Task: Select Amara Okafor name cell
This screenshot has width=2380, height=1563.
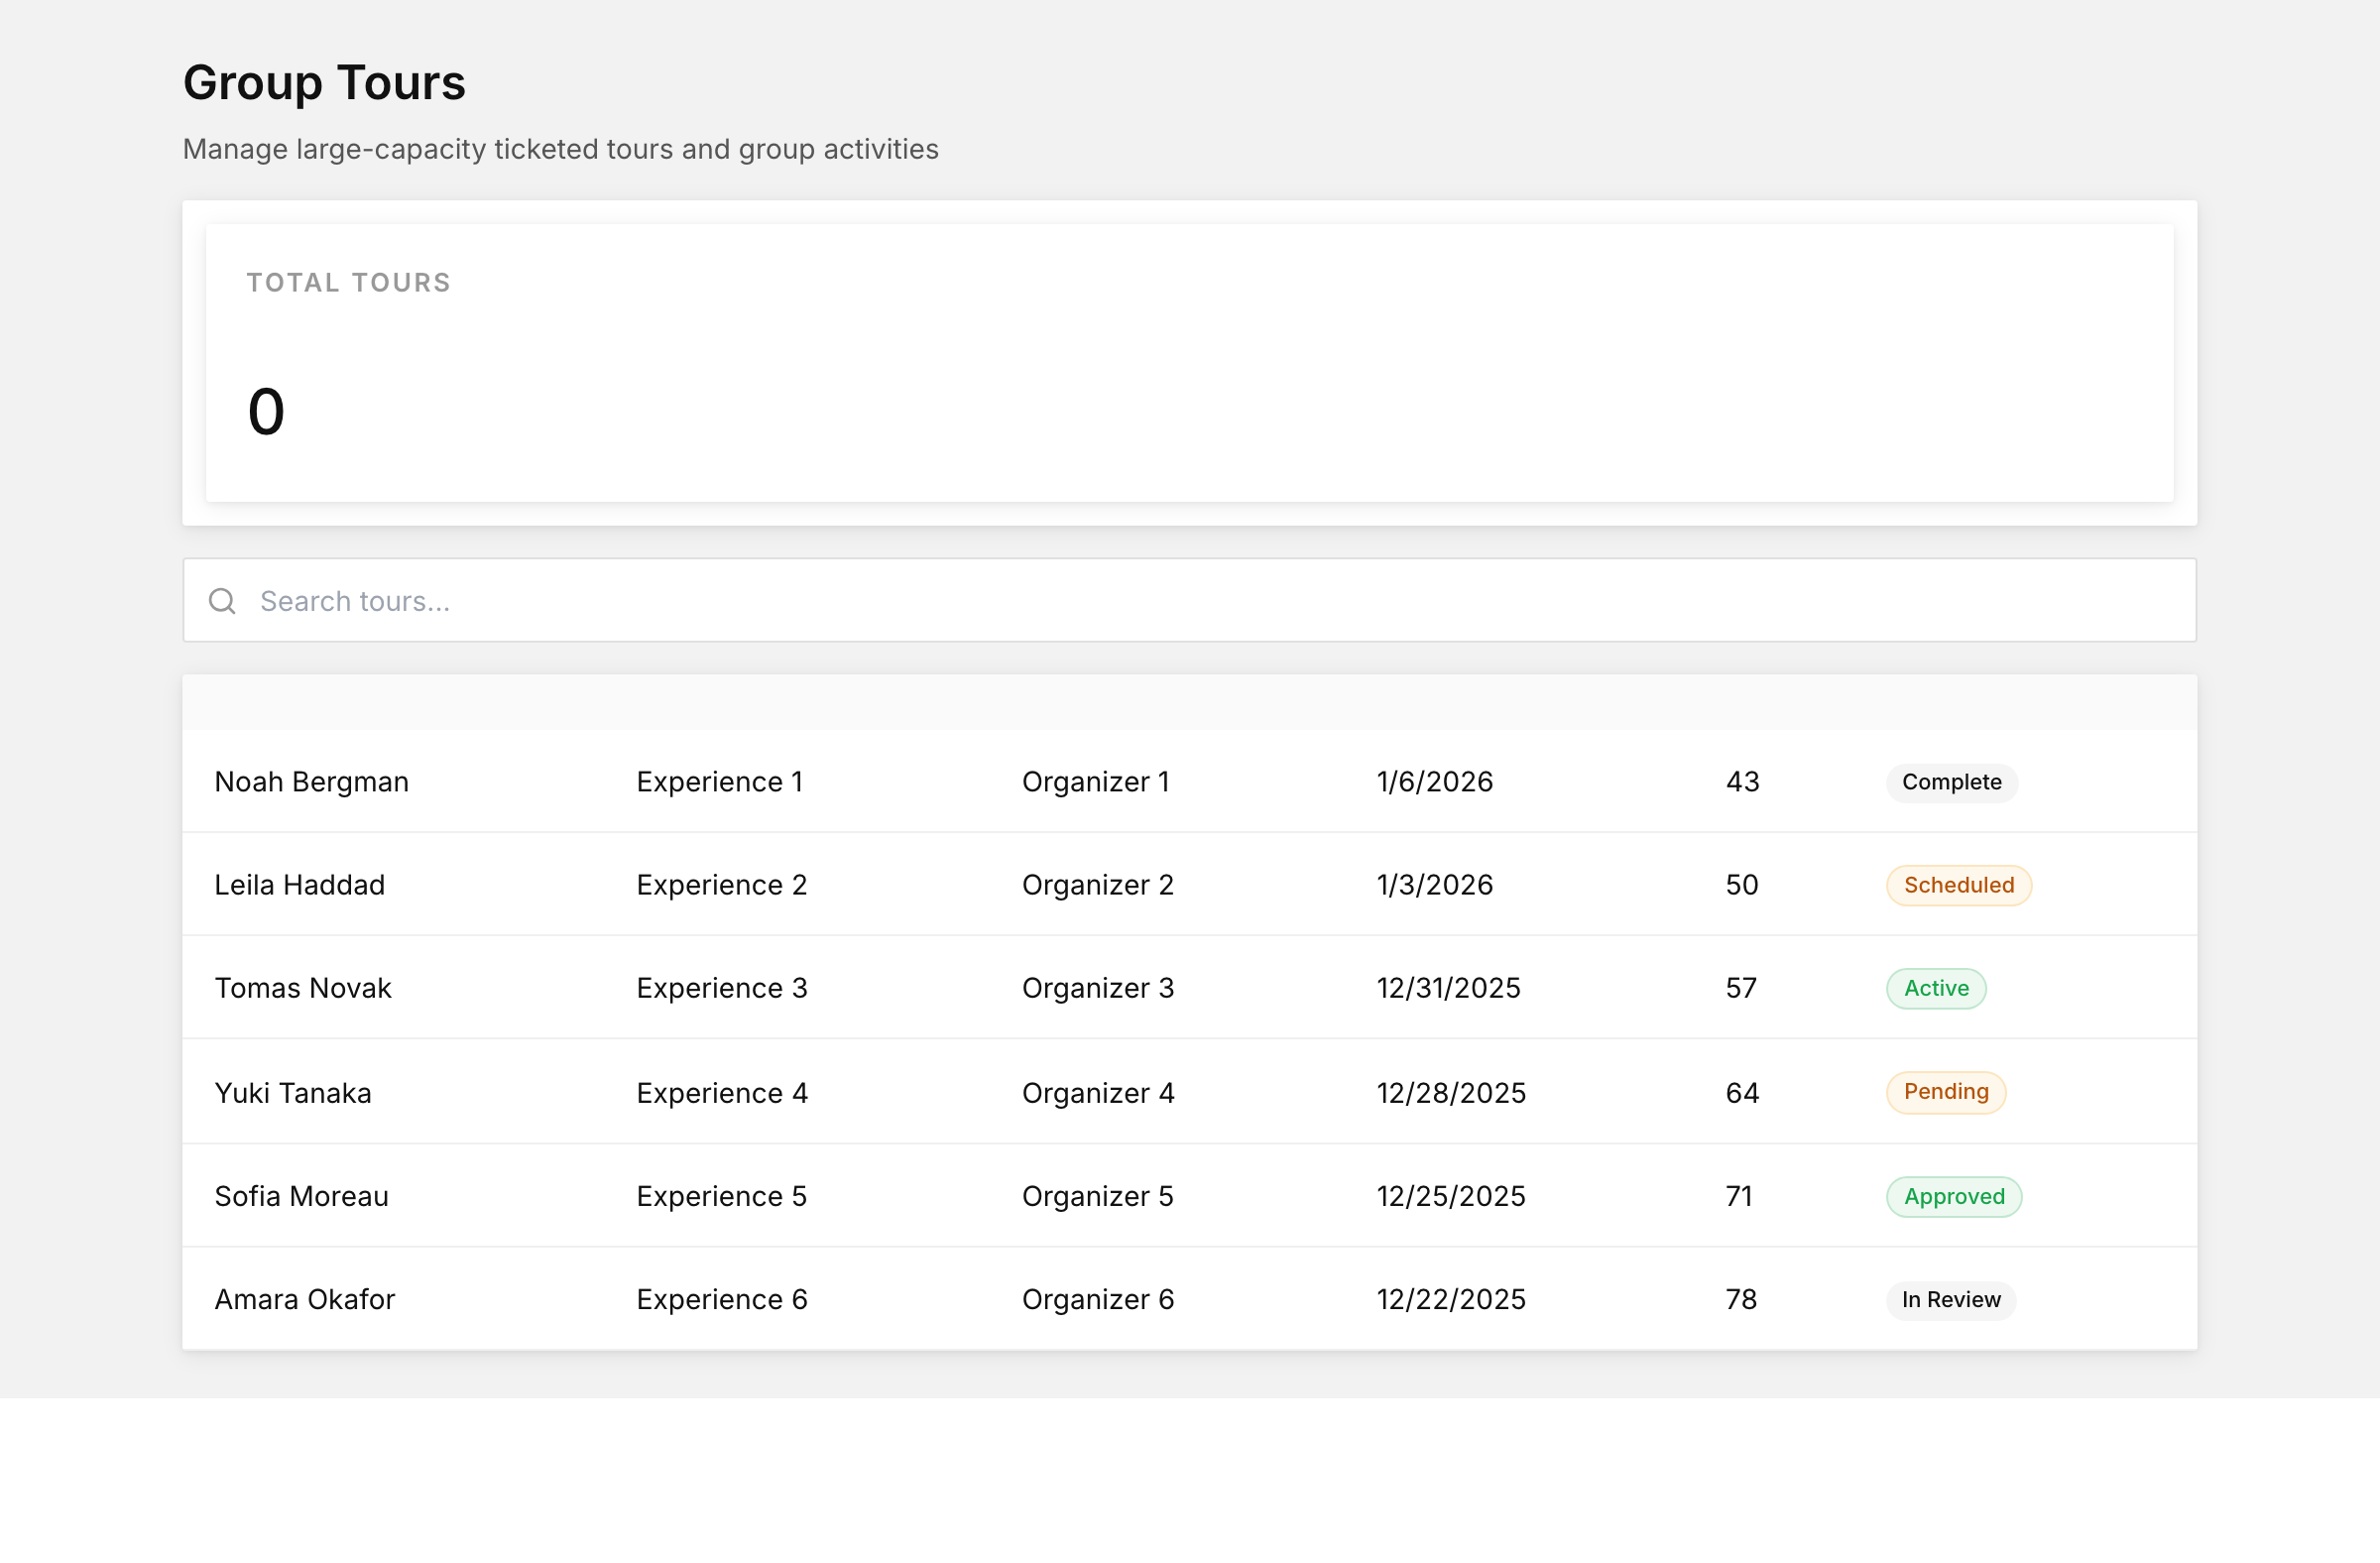Action: (305, 1299)
